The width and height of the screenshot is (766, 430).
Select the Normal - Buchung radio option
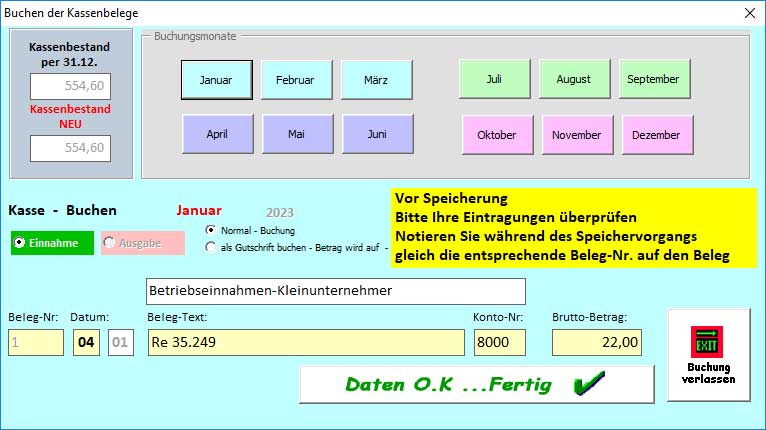210,230
